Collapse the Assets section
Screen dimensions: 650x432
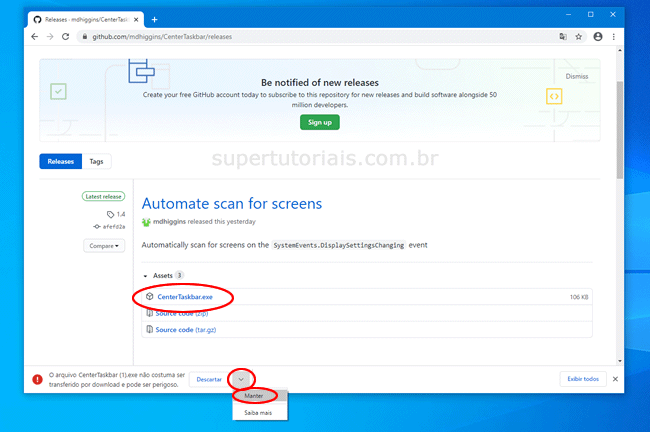[144, 275]
